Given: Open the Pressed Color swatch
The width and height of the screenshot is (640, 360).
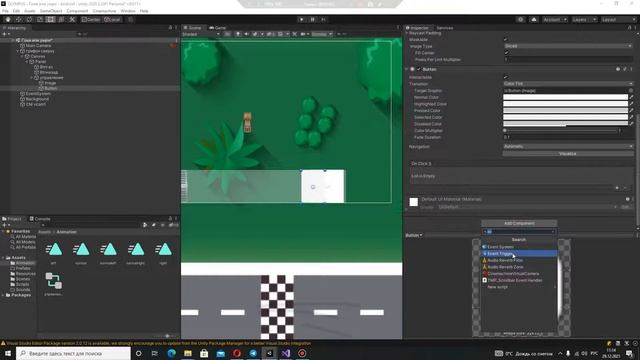Looking at the screenshot, I should (565, 111).
